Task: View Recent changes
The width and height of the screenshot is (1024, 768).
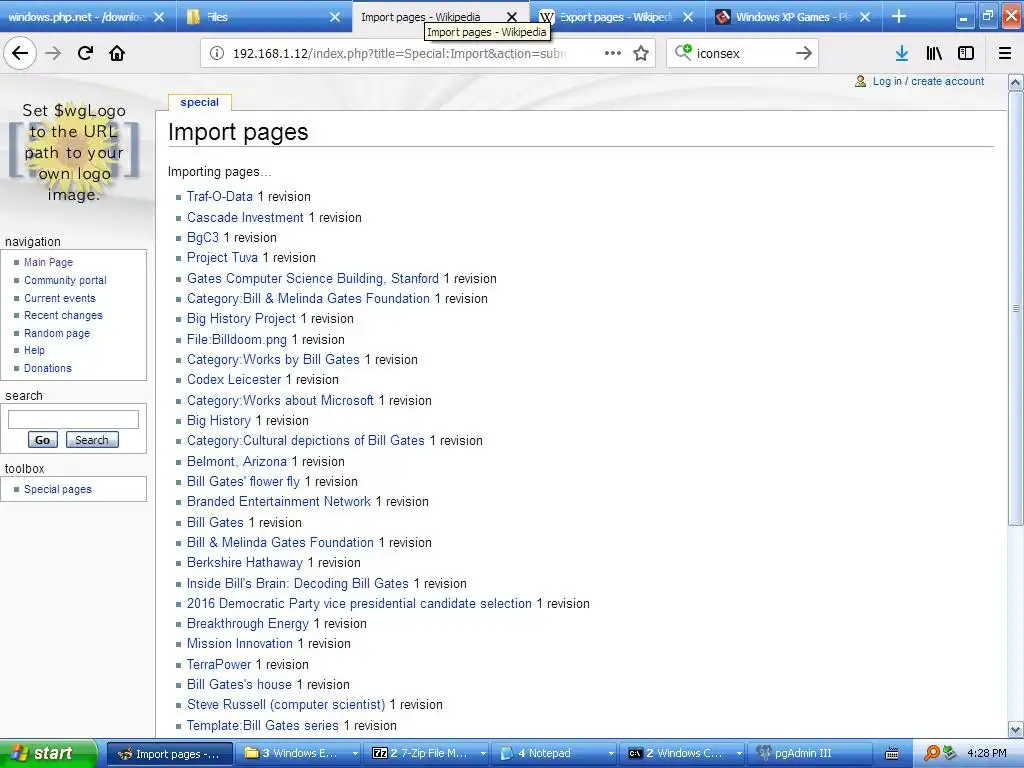Action: [x=63, y=315]
